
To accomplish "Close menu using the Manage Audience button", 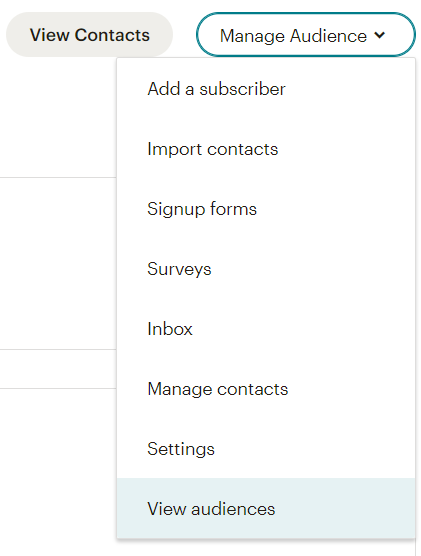I will (x=305, y=35).
